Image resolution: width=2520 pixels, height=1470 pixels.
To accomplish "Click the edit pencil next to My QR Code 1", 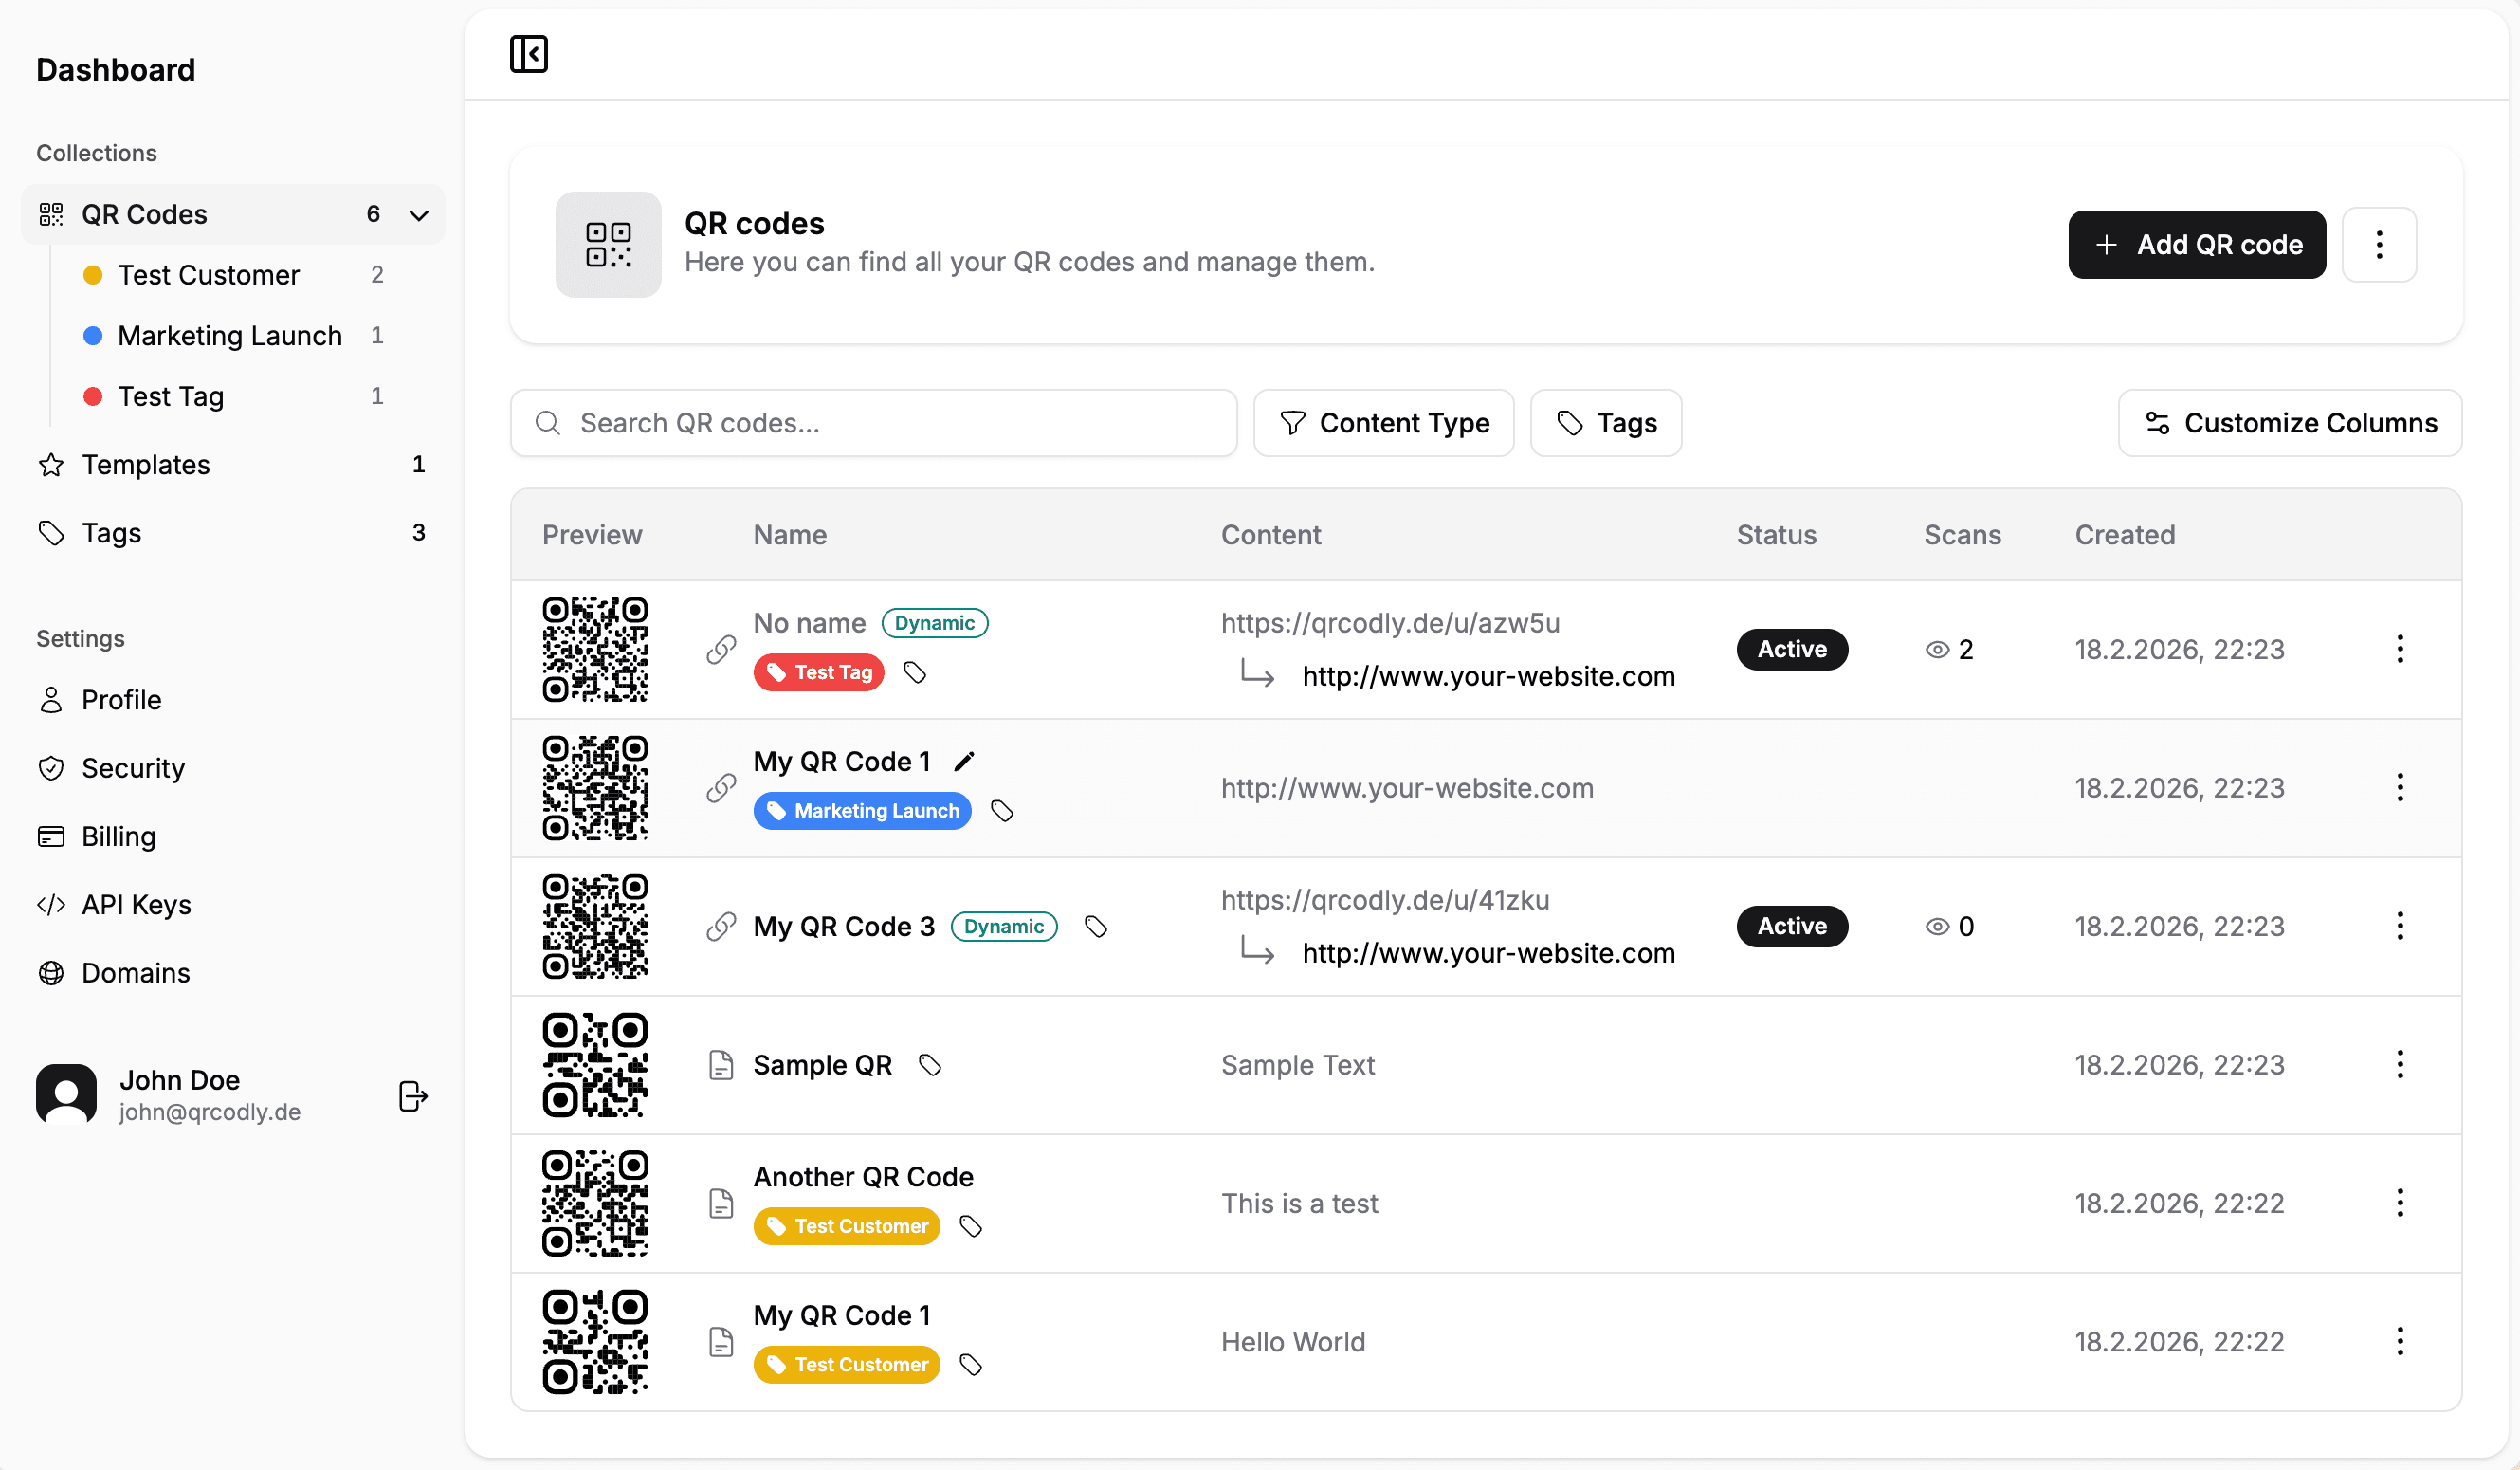I will click(x=964, y=760).
